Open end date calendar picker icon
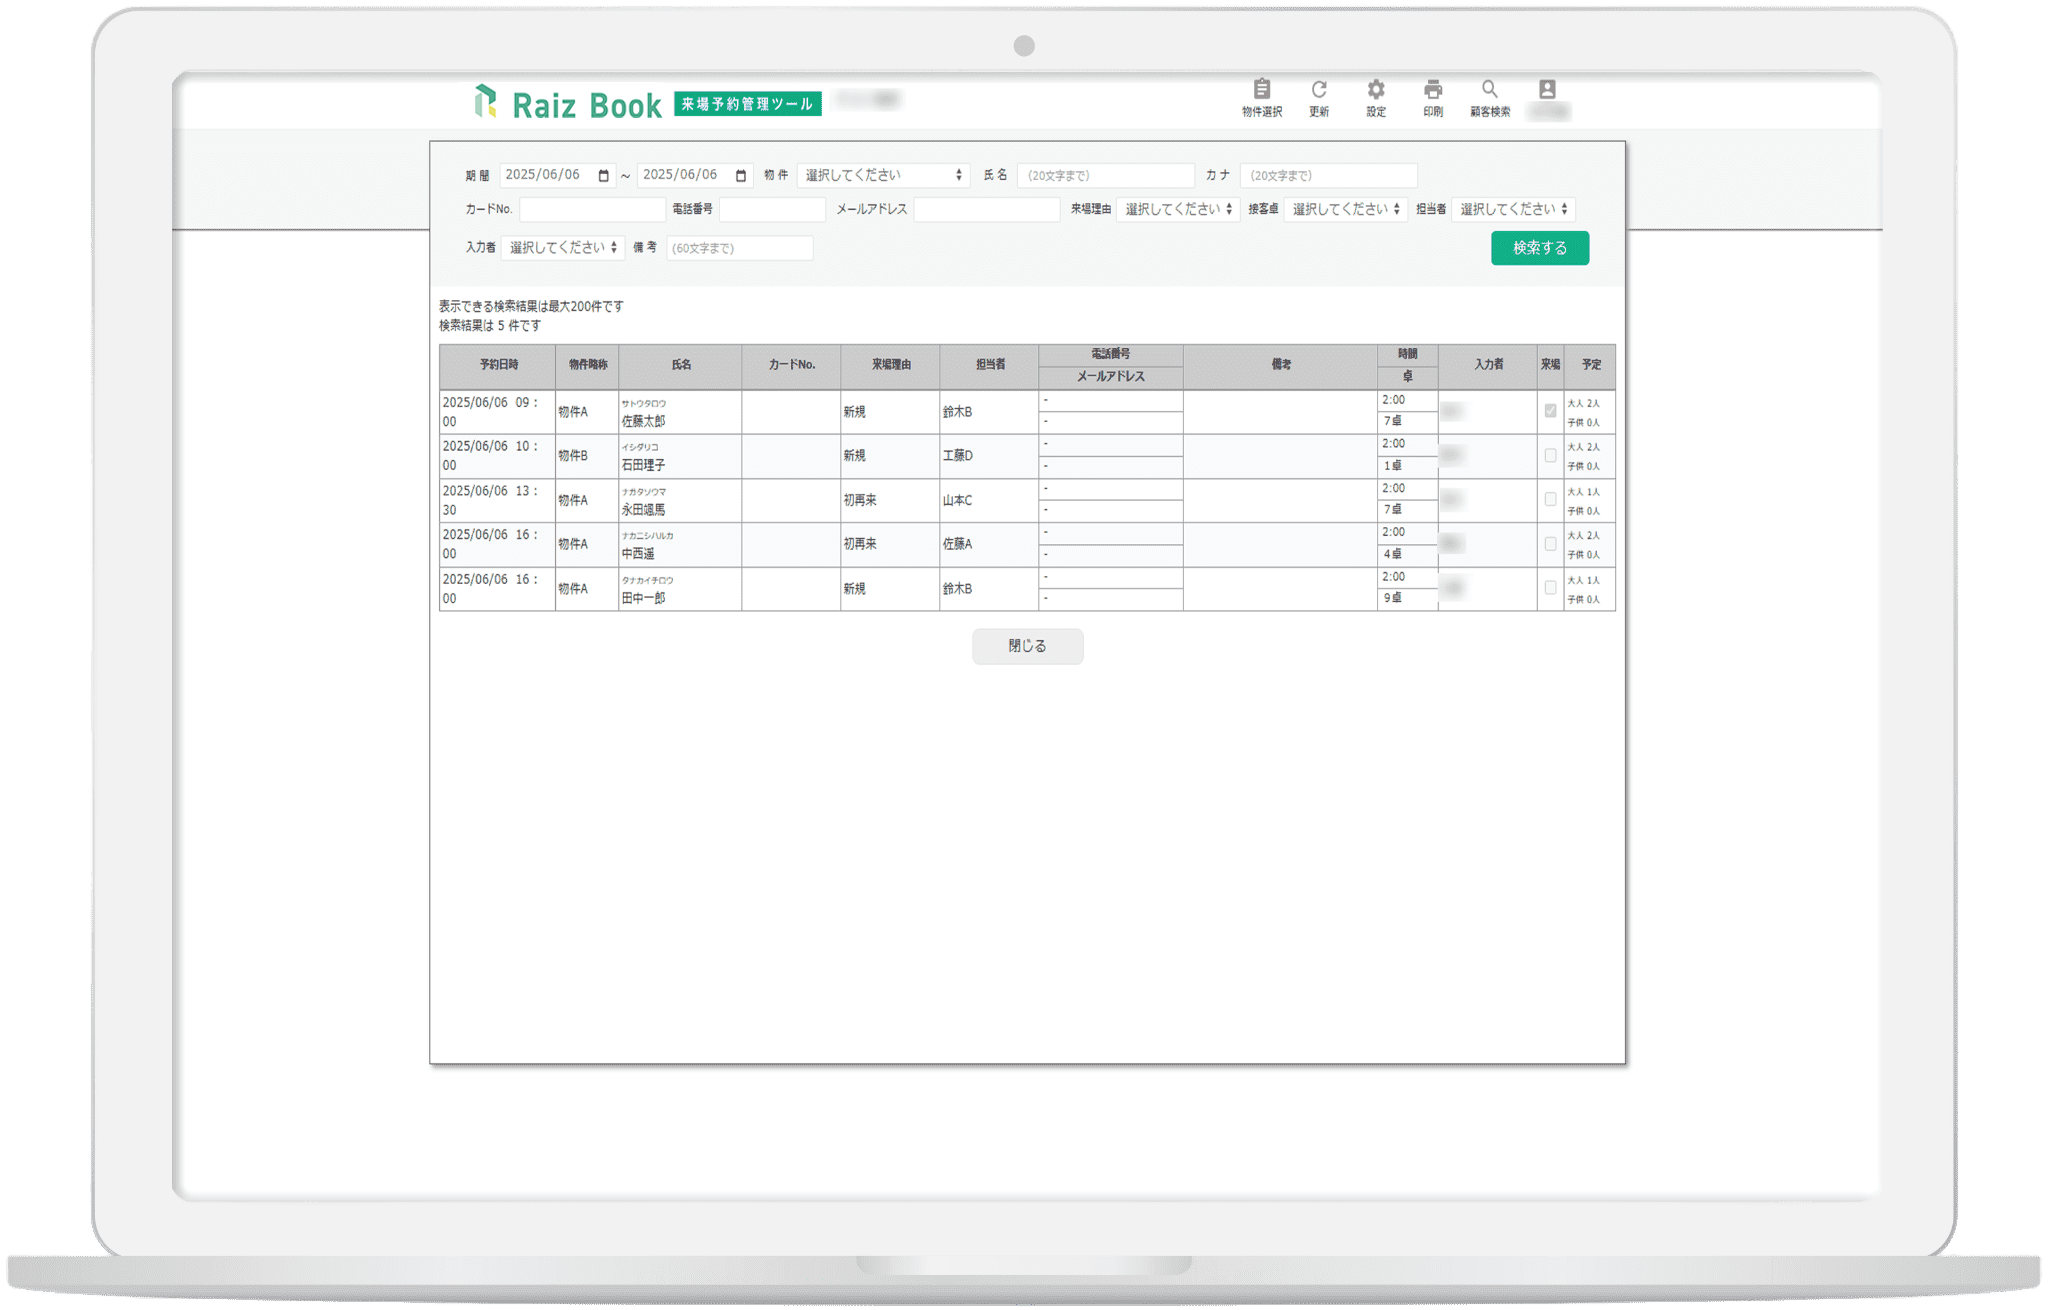Screen dimensions: 2048x1310 741,176
